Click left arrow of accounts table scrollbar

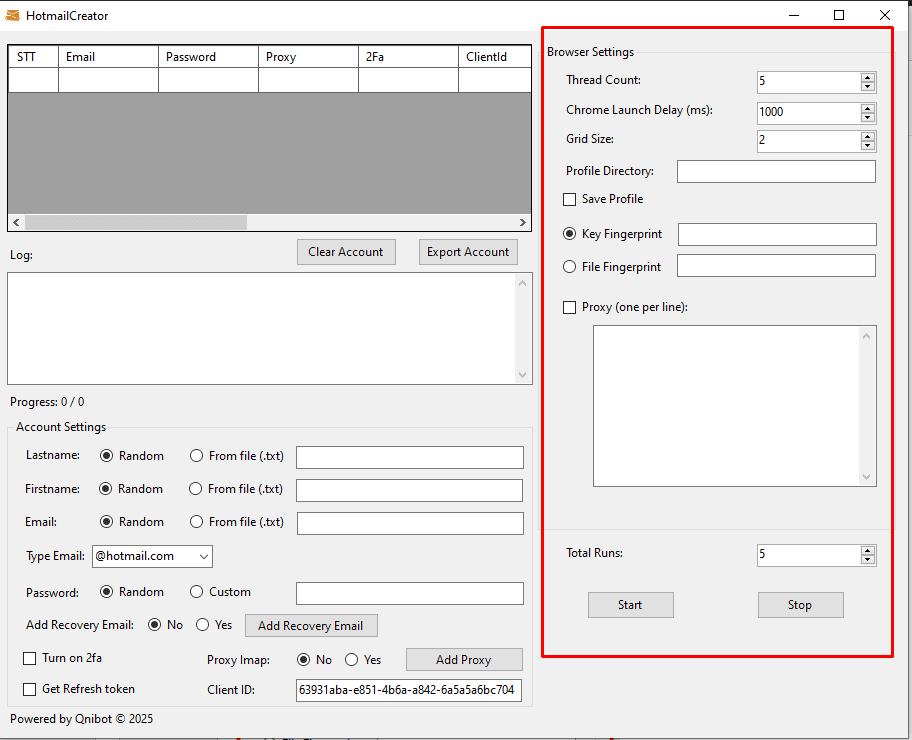(x=16, y=222)
